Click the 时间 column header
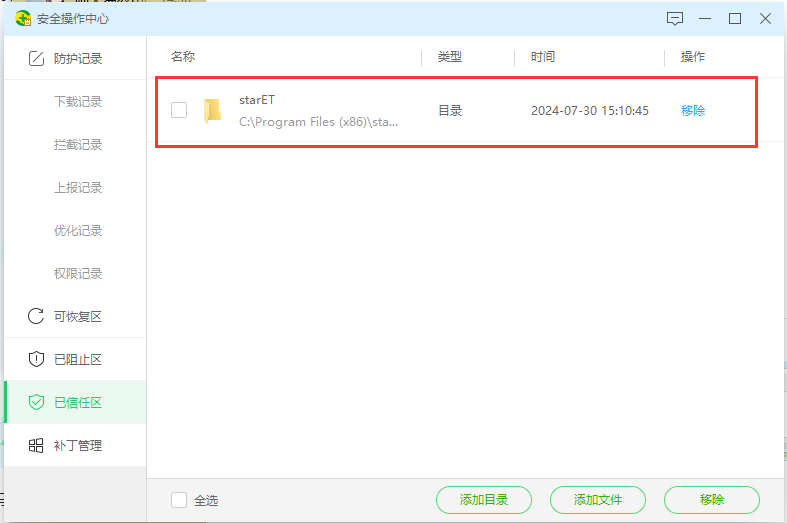Viewport: 787px width, 523px height. [543, 57]
